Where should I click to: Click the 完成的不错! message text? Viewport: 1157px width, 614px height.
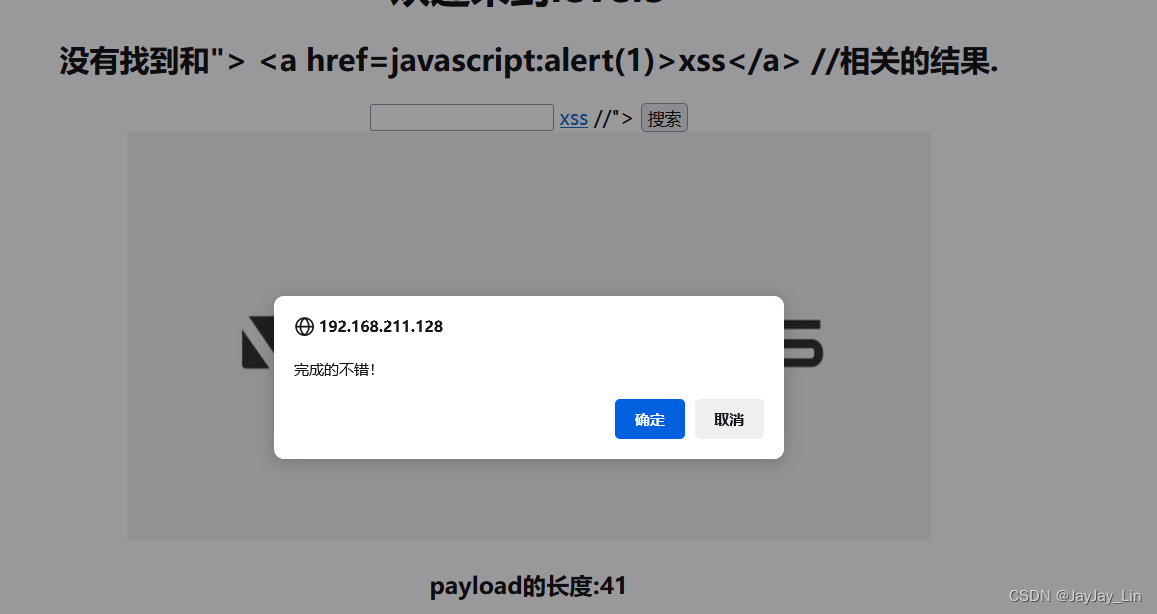coord(335,370)
